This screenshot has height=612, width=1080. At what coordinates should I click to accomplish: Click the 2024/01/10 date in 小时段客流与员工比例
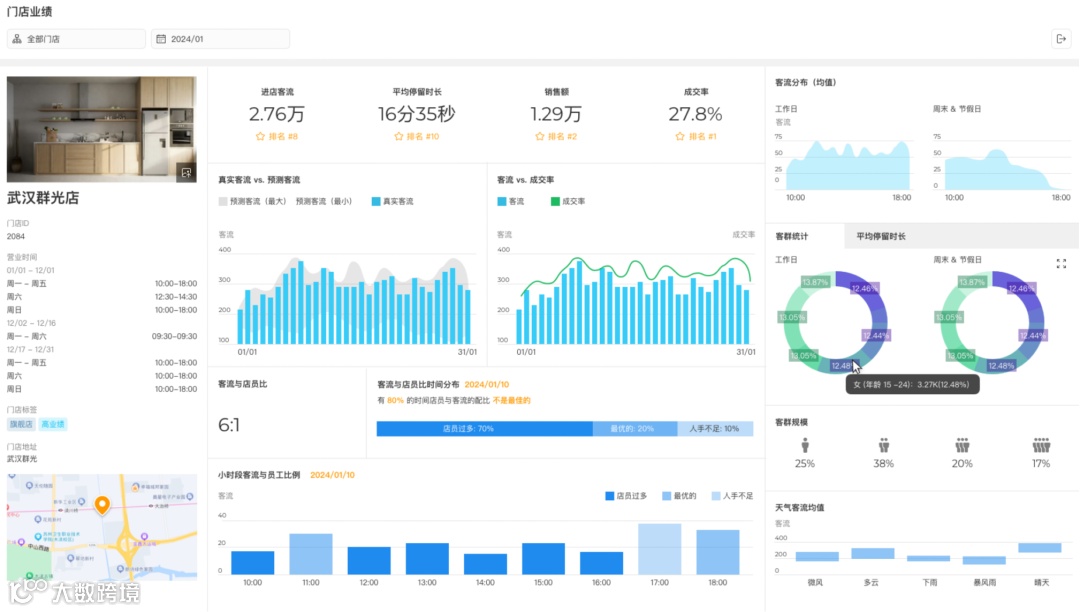[332, 475]
